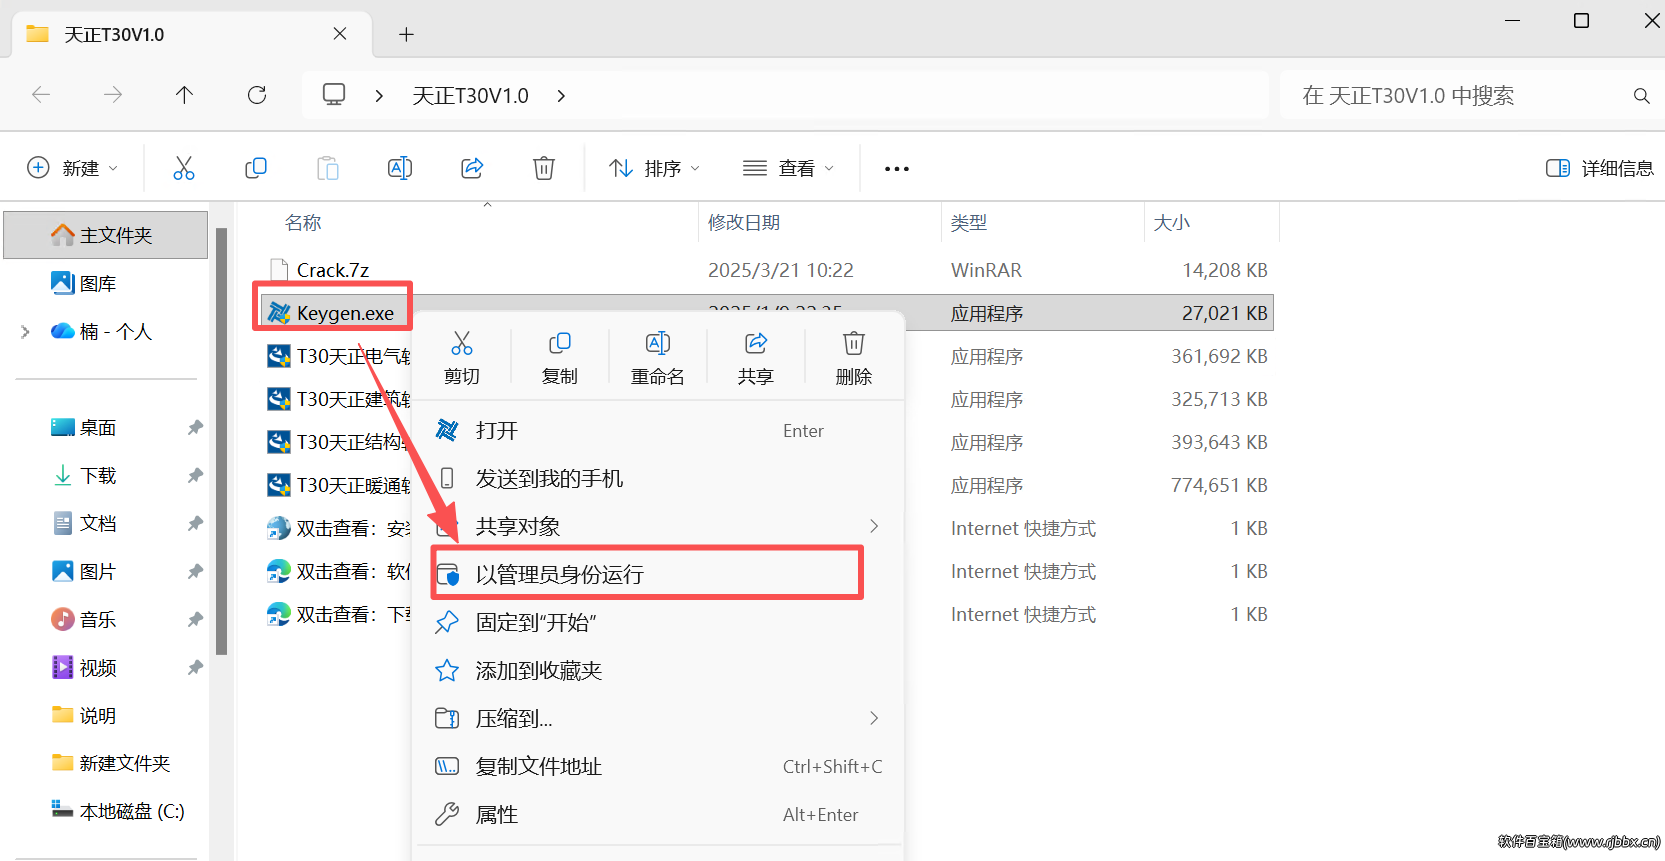Click 添加到收藏夹 in the context menu
This screenshot has width=1665, height=861.
click(x=660, y=671)
